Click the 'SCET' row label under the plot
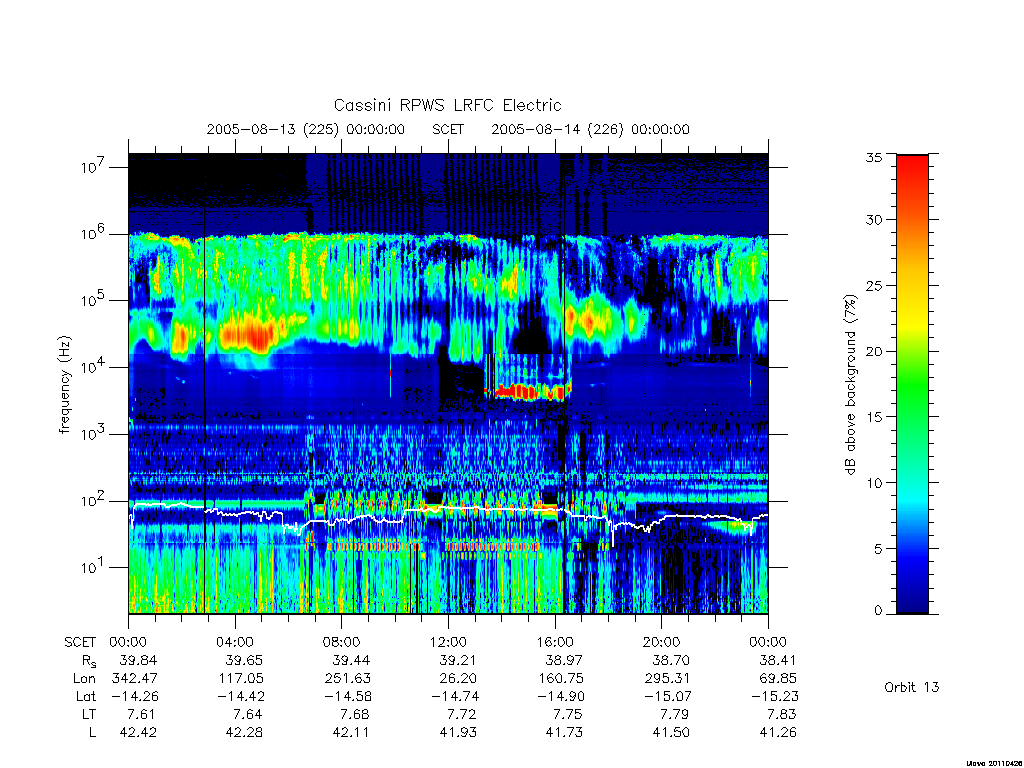1024x768 pixels. [x=80, y=642]
